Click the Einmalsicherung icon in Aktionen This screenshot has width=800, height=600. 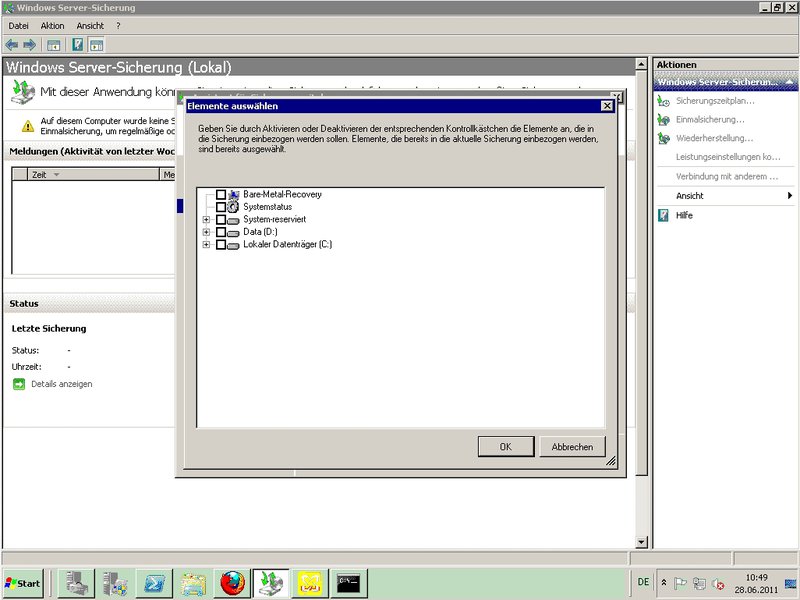pyautogui.click(x=663, y=120)
